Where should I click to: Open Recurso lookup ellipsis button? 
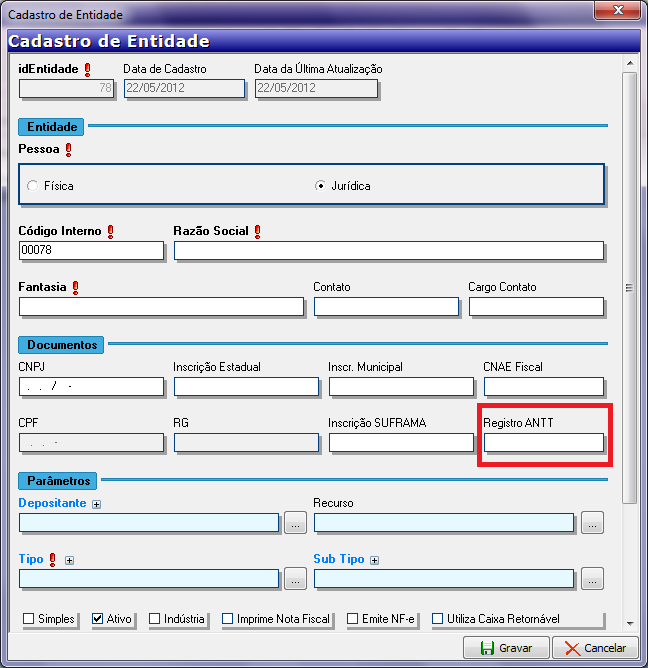click(592, 523)
